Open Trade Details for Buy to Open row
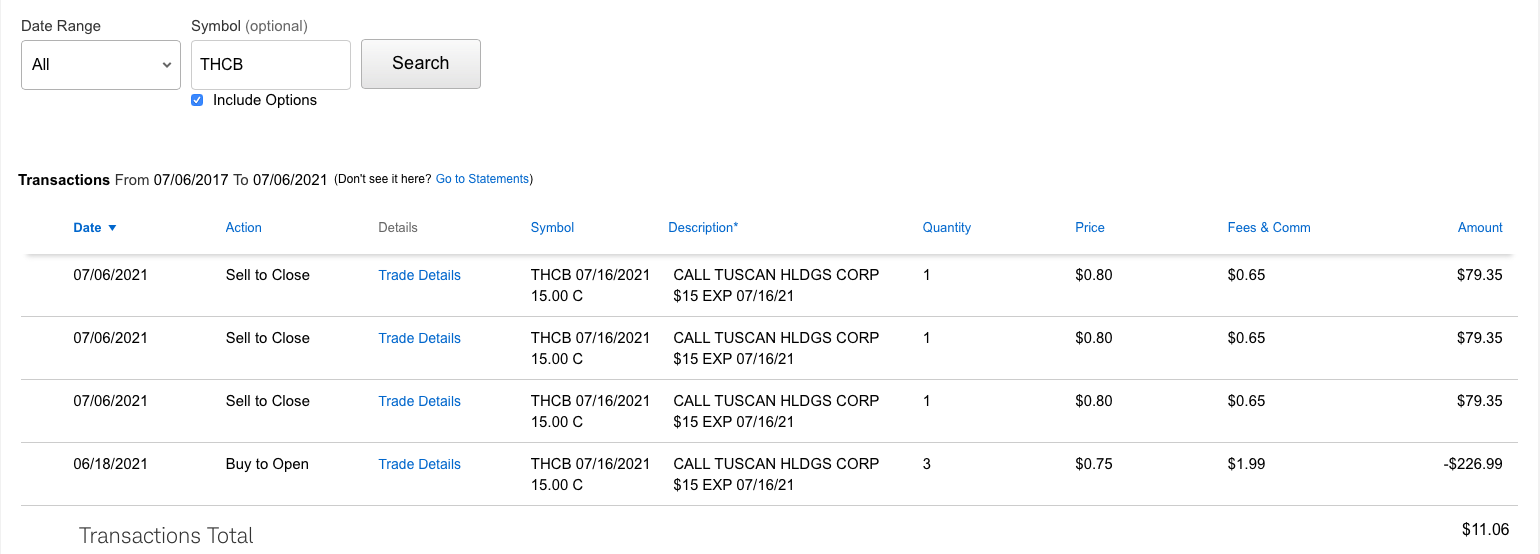The image size is (1540, 554). tap(419, 464)
